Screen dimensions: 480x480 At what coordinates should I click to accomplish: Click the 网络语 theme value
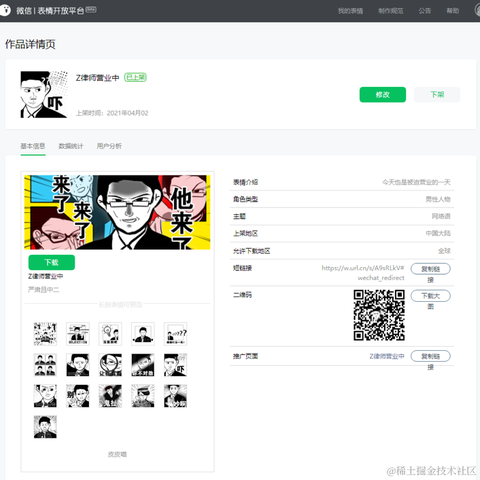pyautogui.click(x=441, y=216)
